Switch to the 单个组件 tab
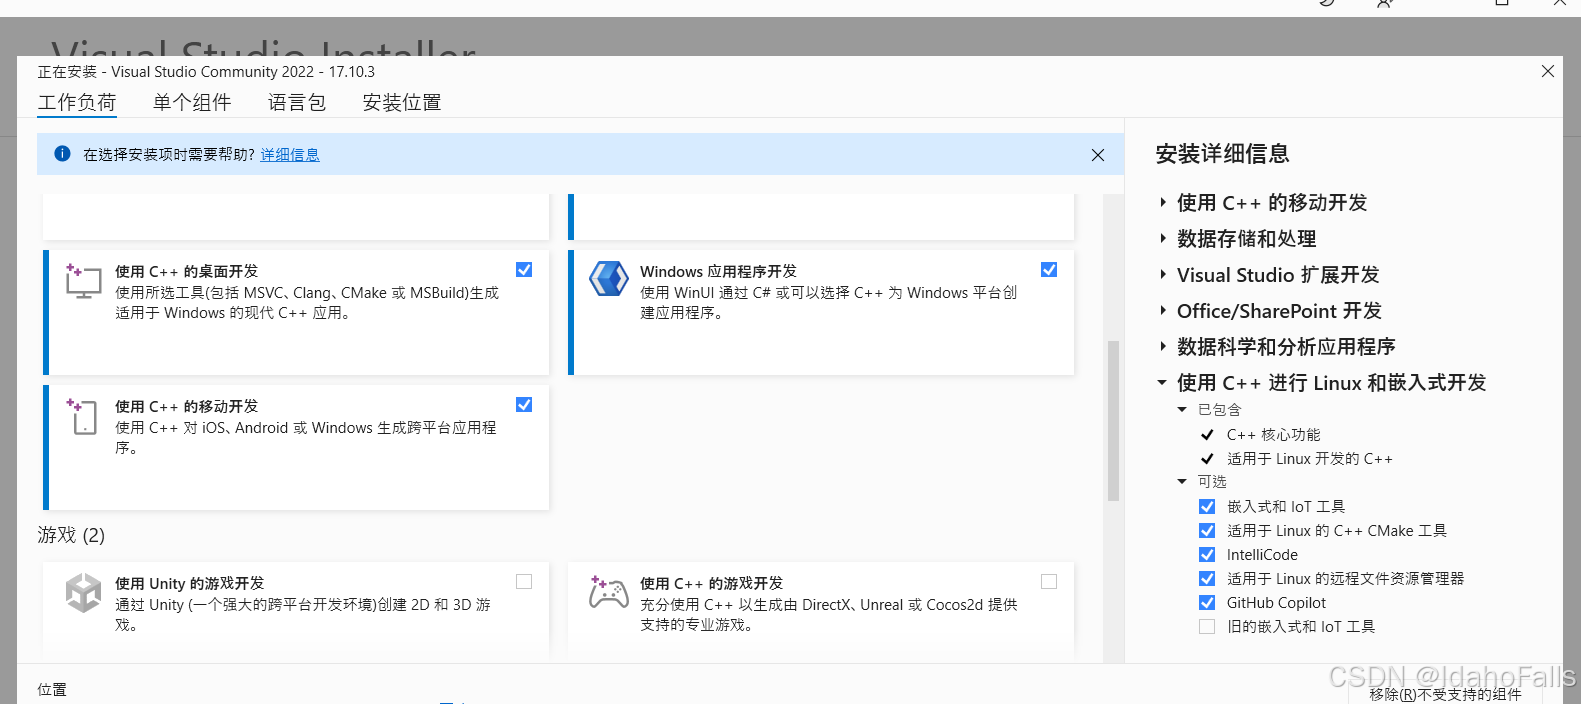 (192, 102)
